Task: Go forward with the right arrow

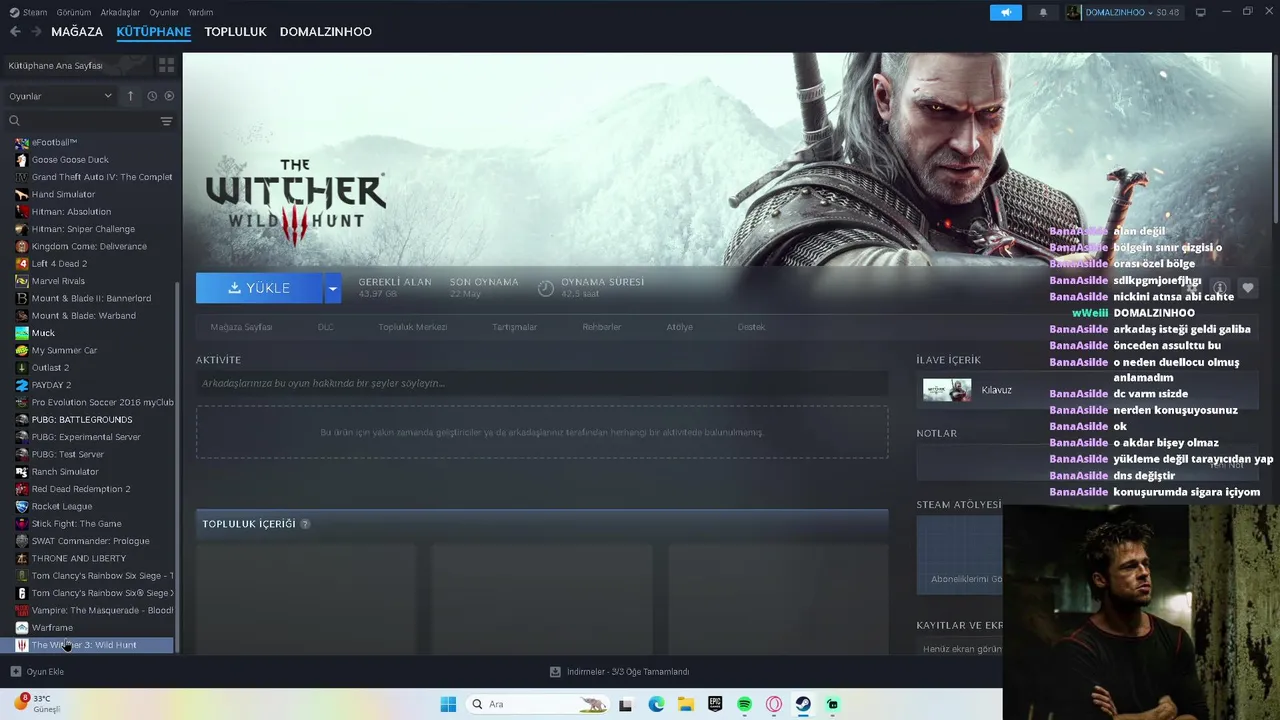Action: [x=37, y=32]
